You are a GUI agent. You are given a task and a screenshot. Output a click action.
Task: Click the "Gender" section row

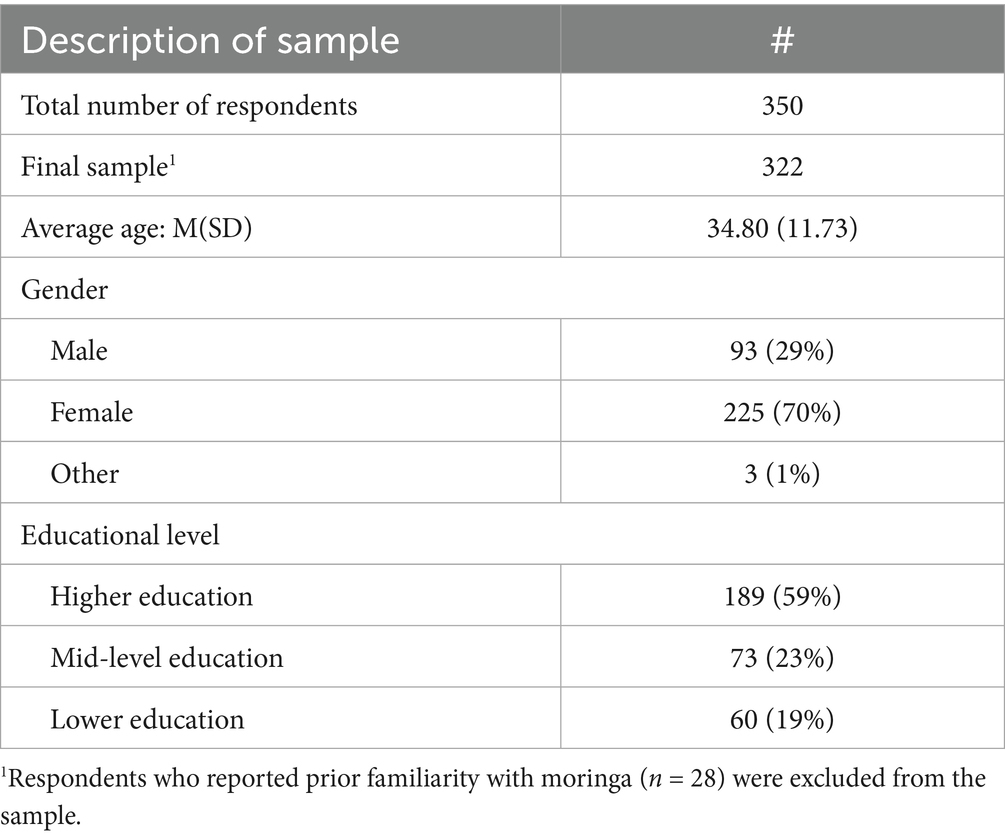[x=65, y=290]
